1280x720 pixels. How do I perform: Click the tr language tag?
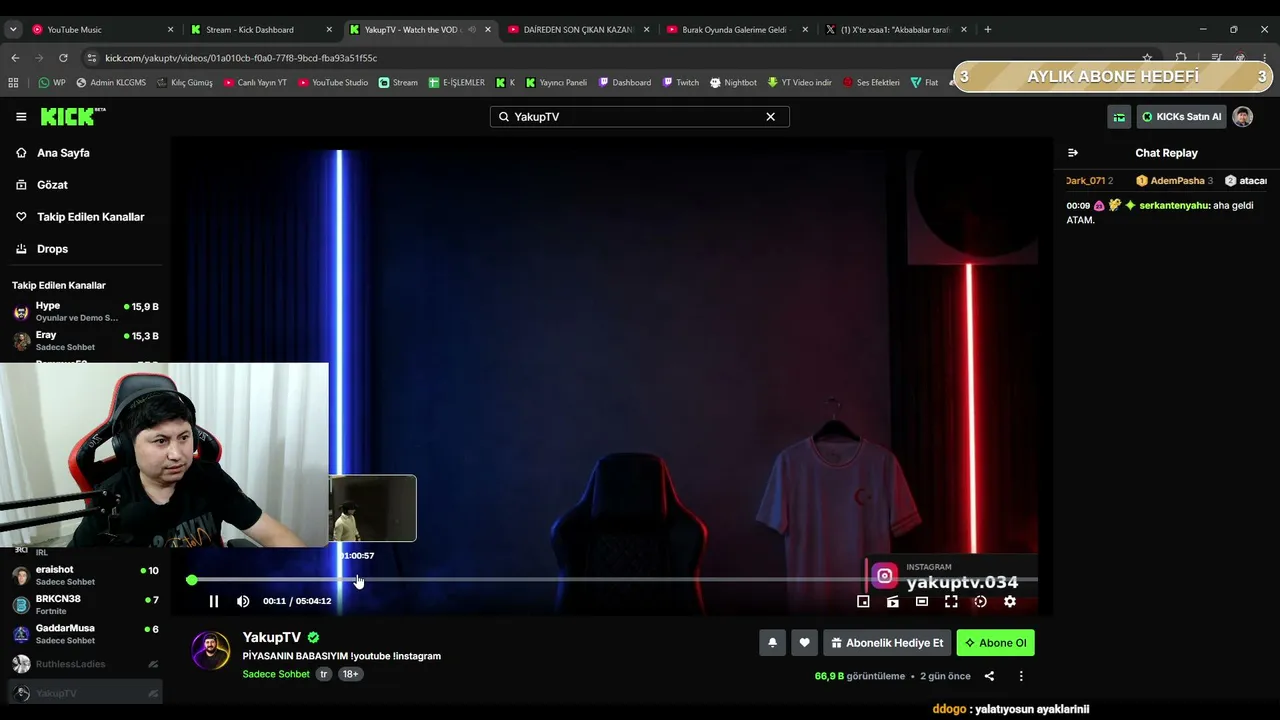(x=324, y=674)
